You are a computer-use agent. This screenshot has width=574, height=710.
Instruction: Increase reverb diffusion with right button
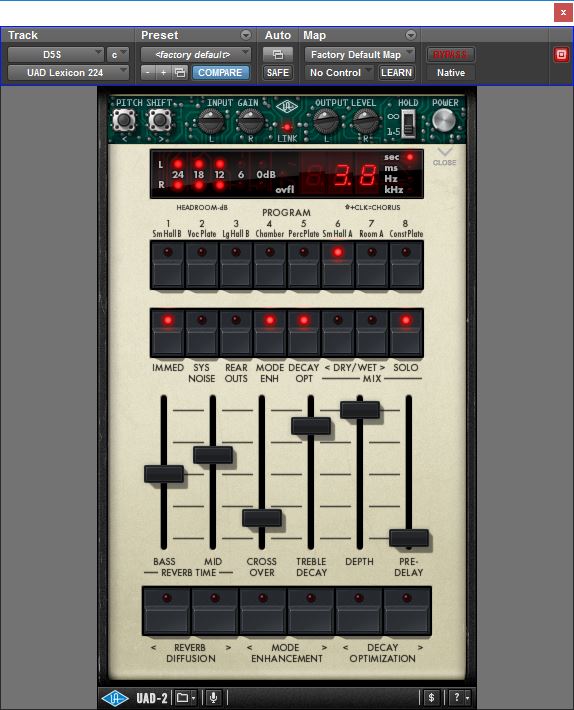pos(215,611)
